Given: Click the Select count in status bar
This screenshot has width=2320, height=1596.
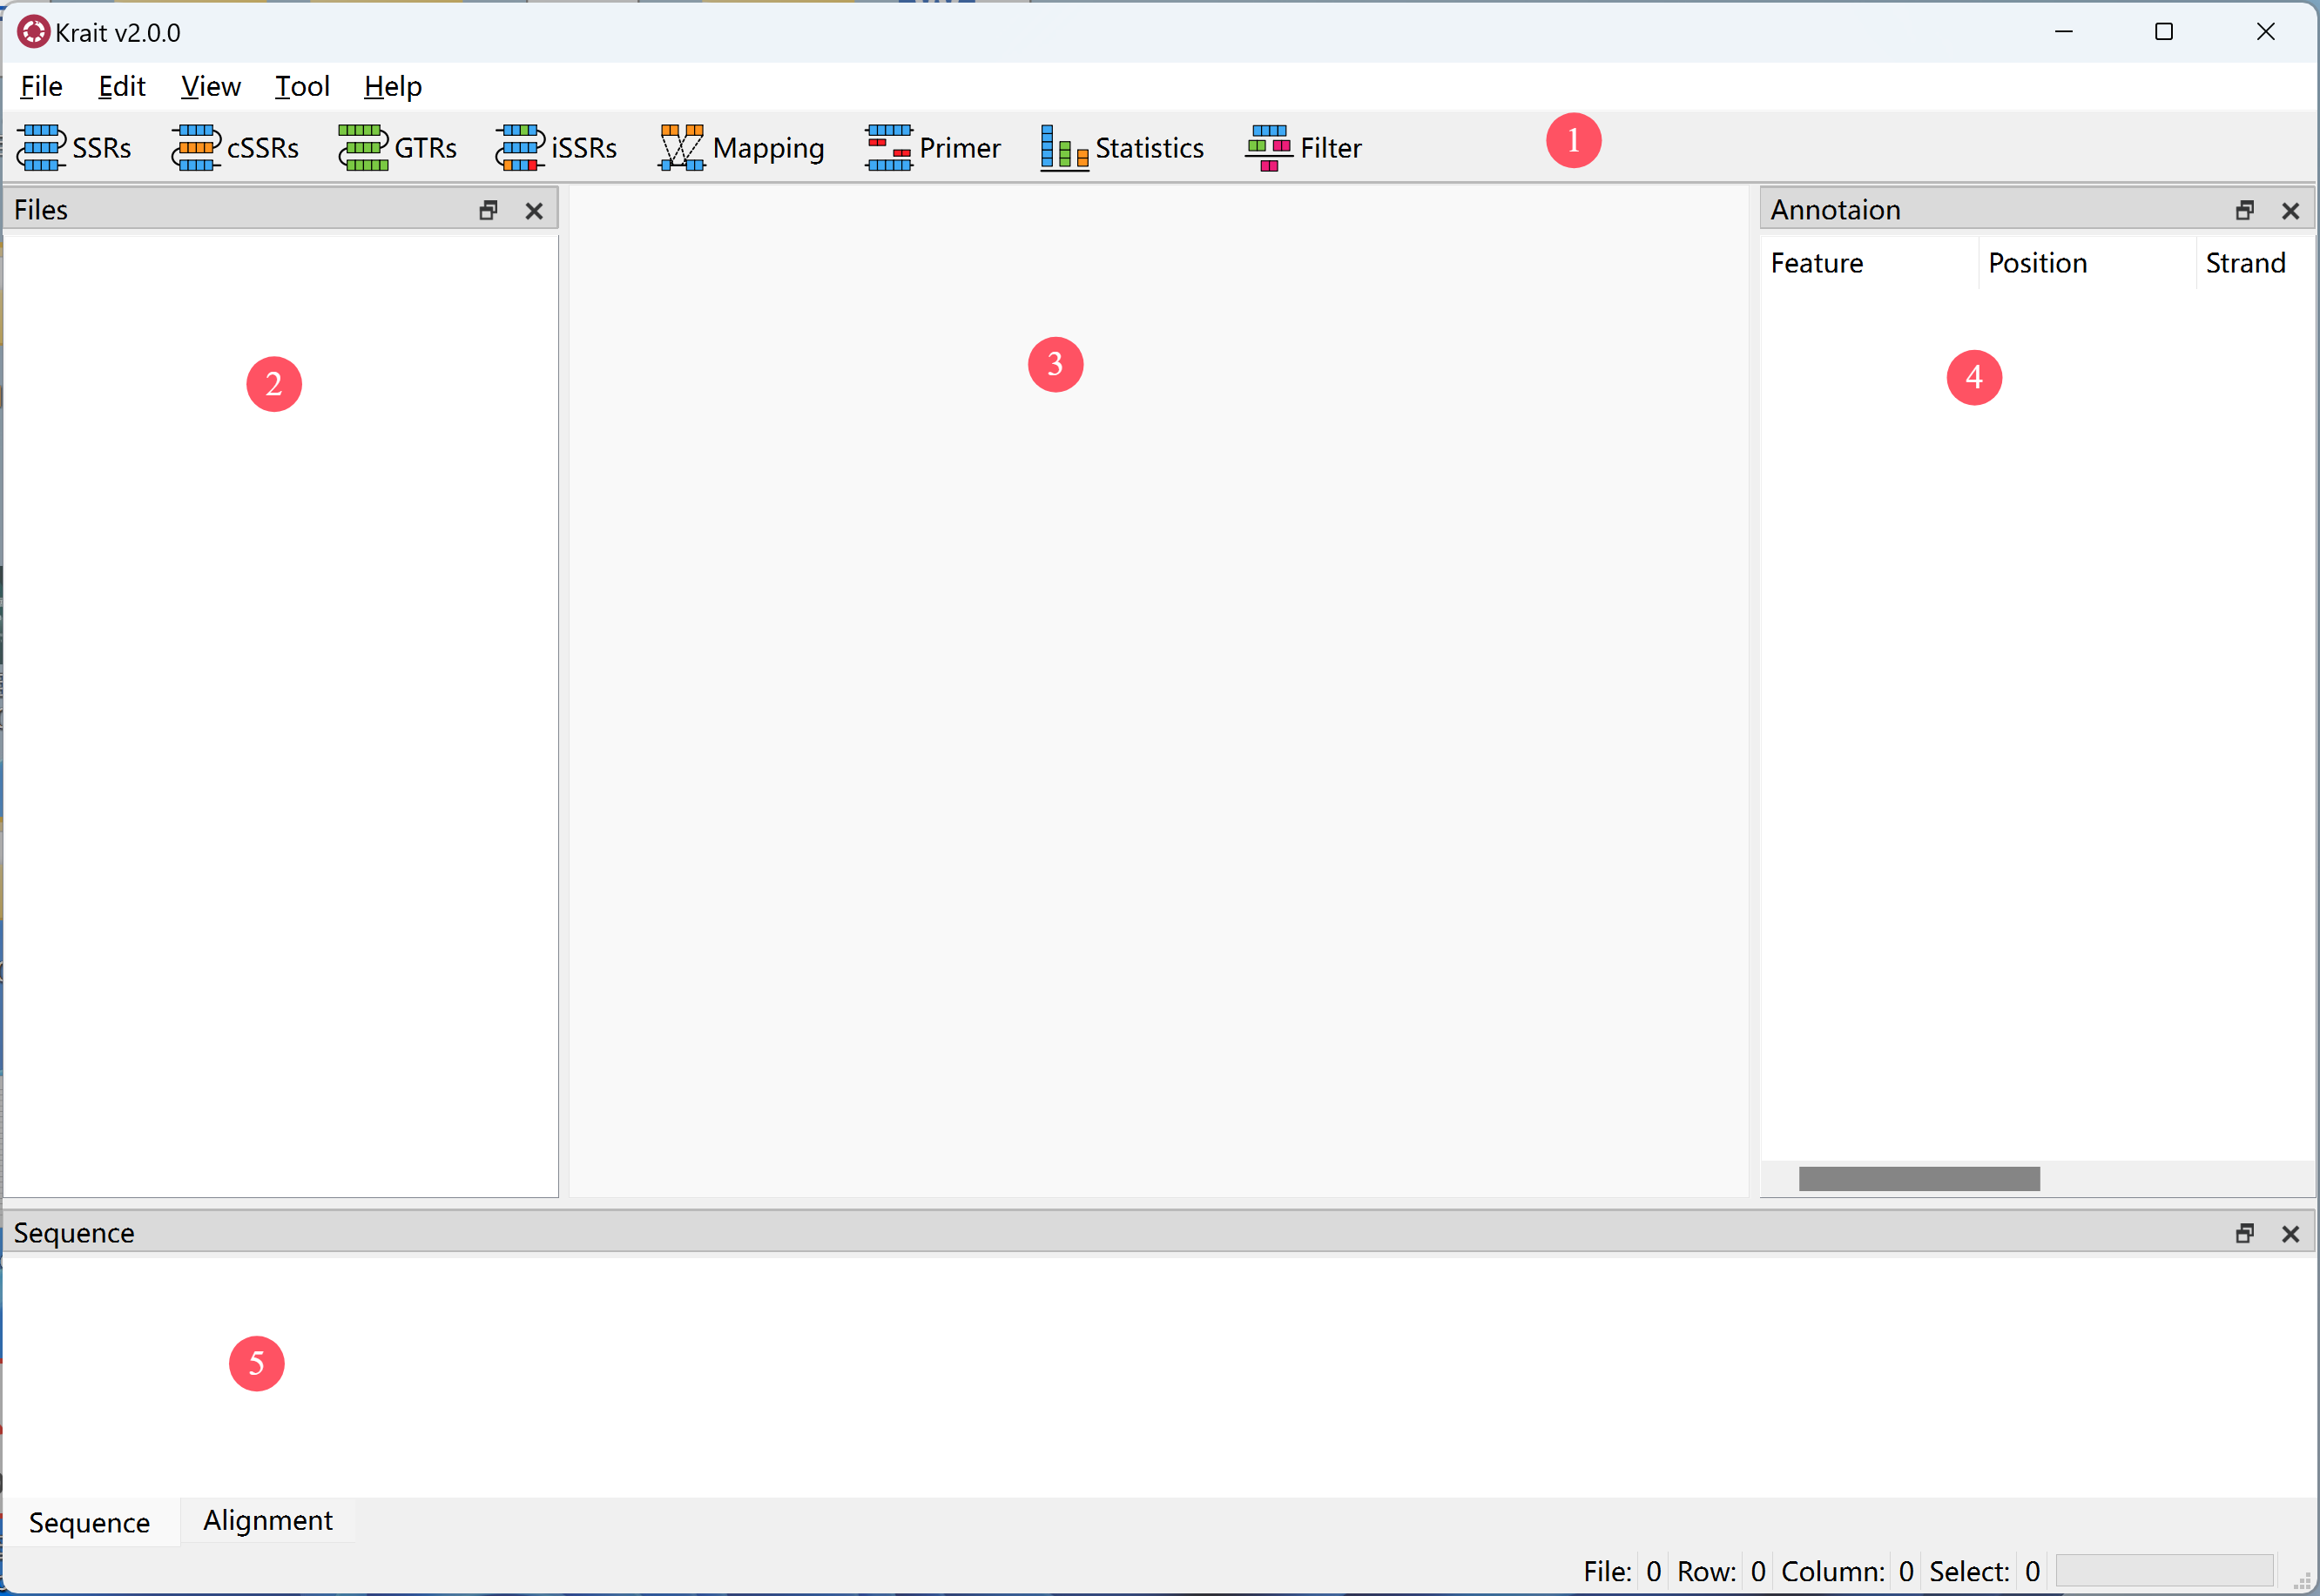Looking at the screenshot, I should coord(2032,1571).
